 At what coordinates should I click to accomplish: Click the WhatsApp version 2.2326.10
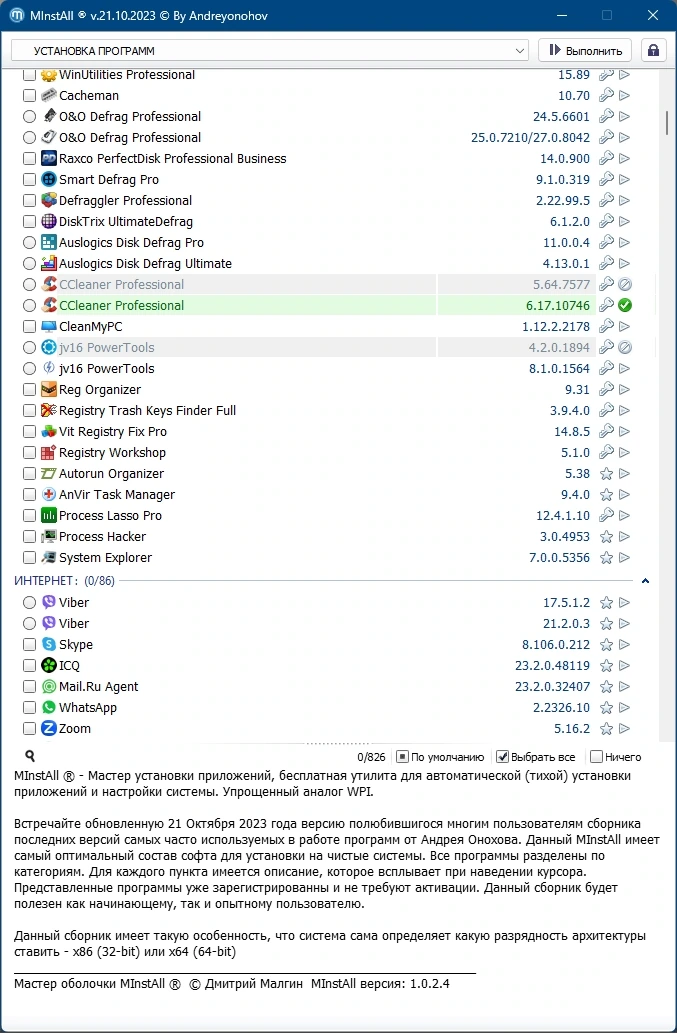562,708
